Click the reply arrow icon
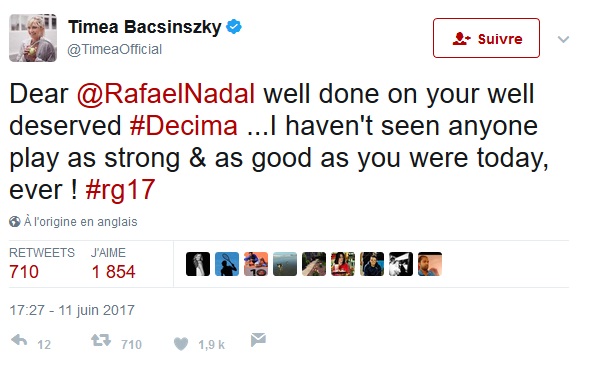This screenshot has height=366, width=593. [19, 341]
